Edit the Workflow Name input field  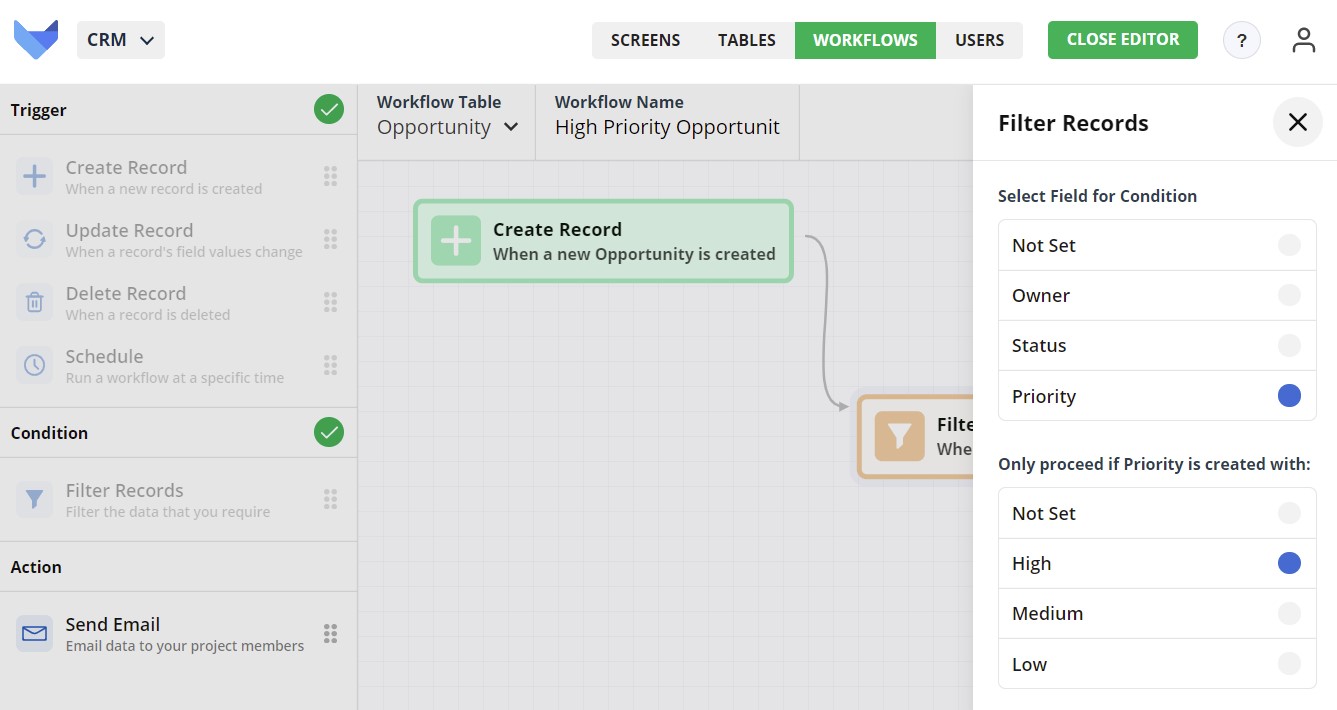(667, 127)
